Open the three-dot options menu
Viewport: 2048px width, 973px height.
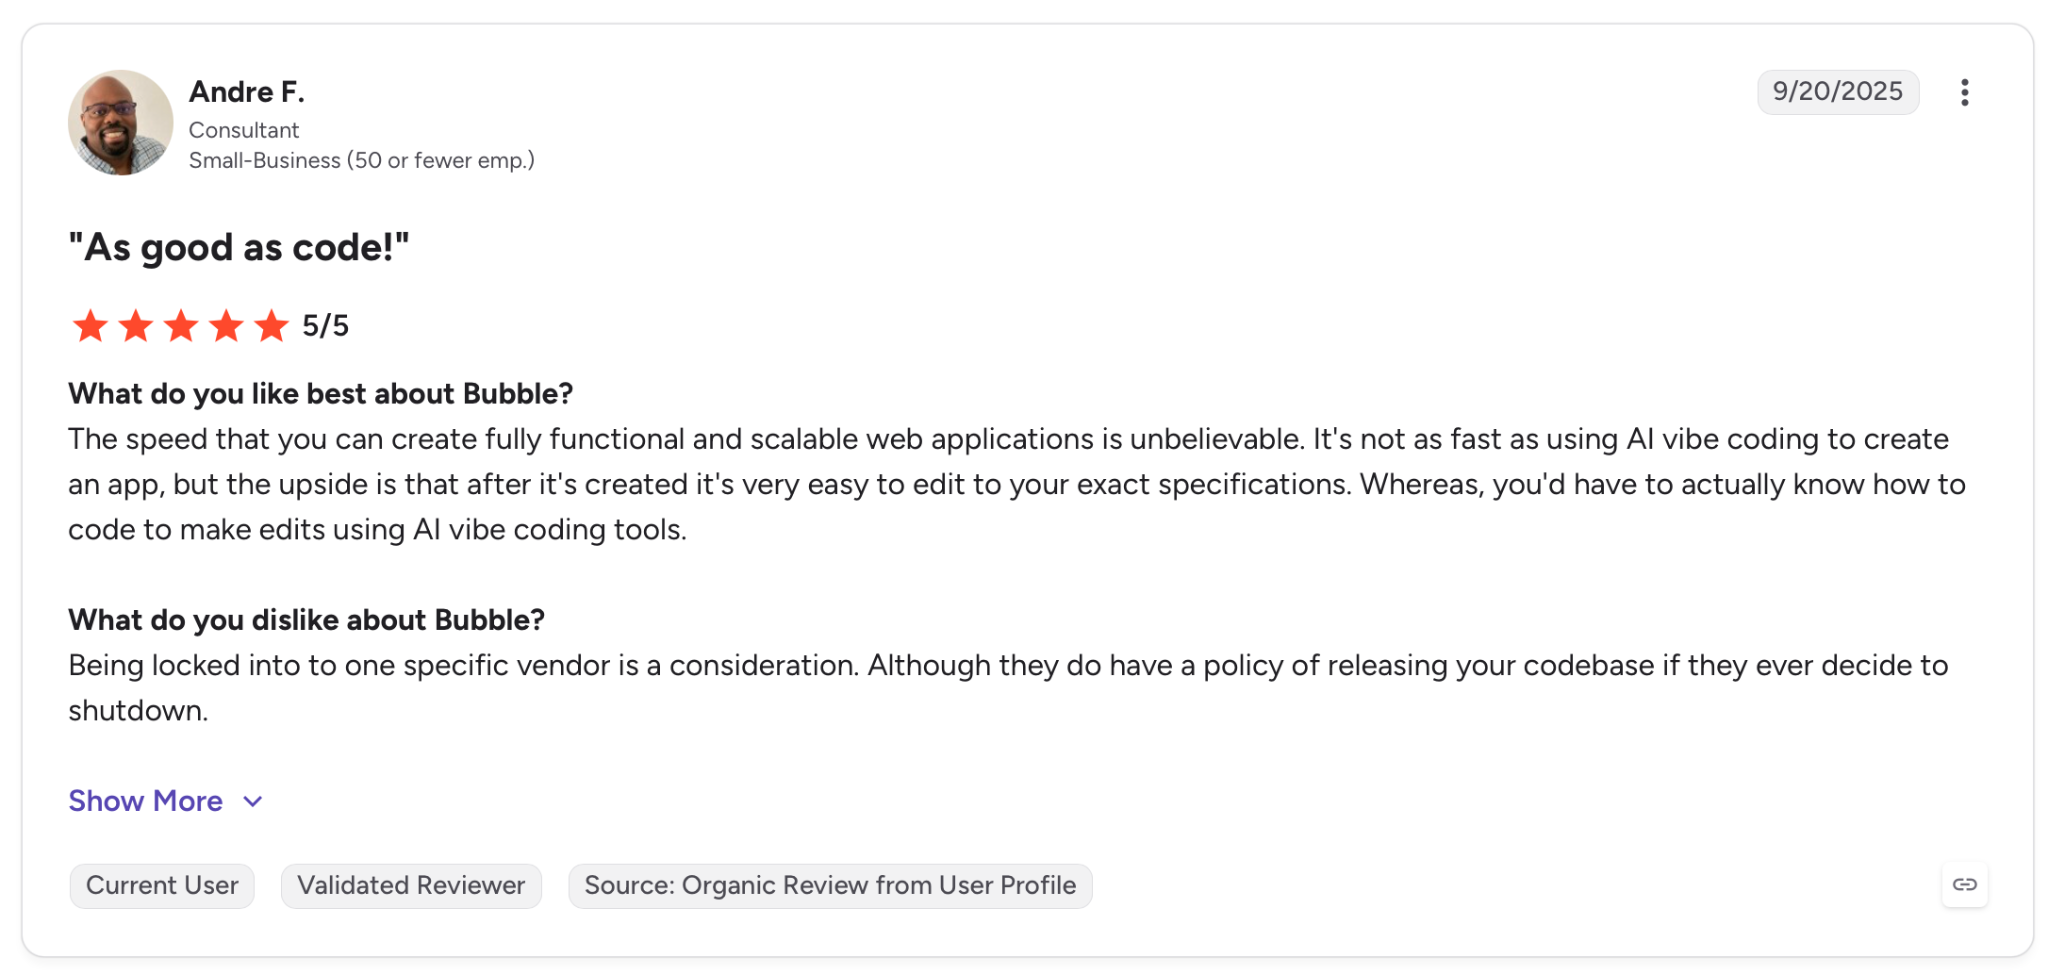1964,92
